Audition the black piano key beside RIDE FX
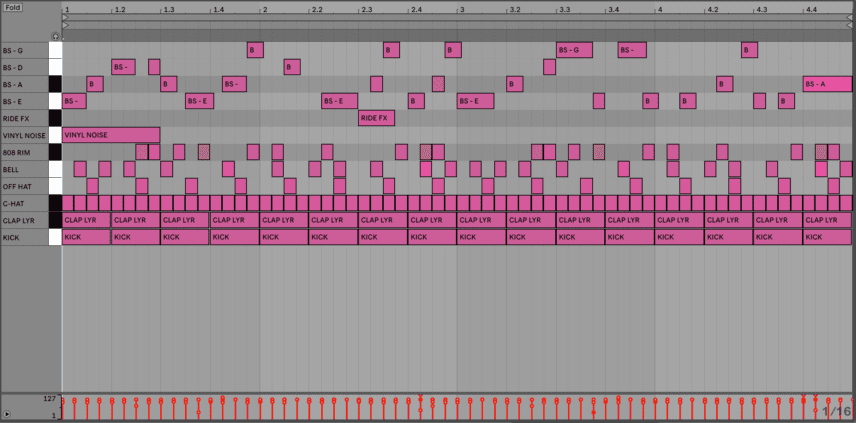The width and height of the screenshot is (856, 423). 55,118
